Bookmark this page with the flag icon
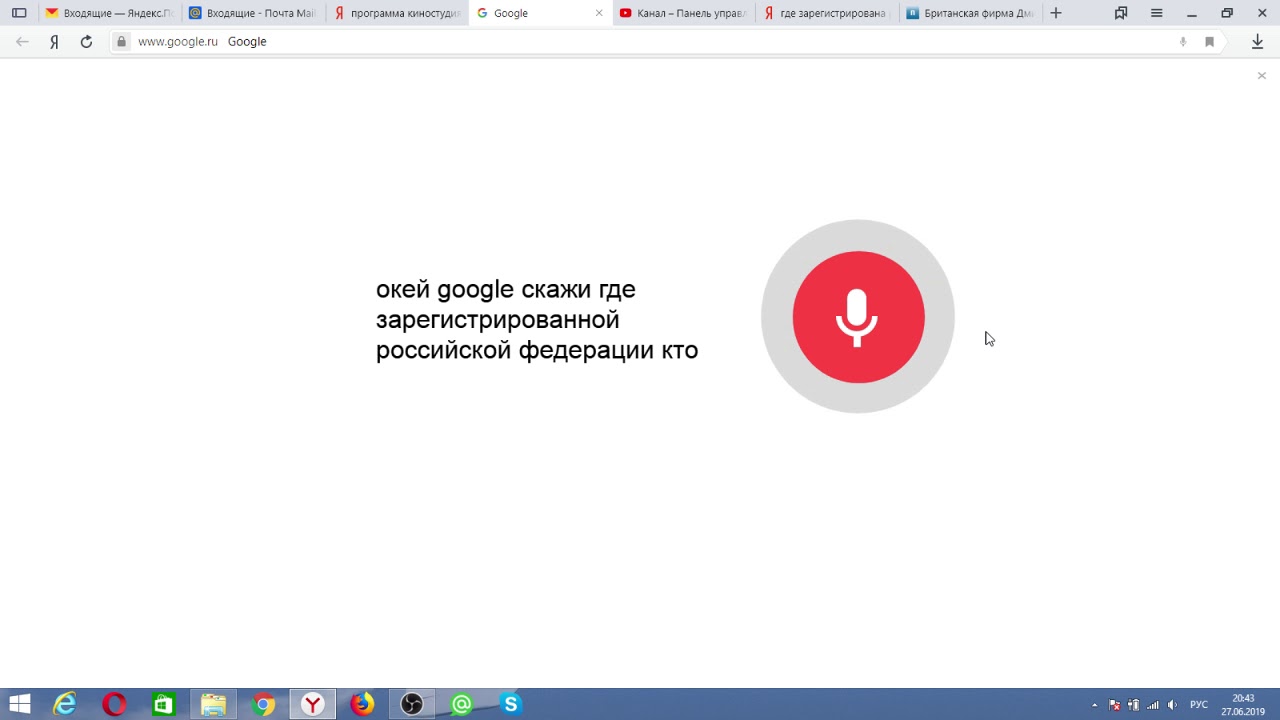 pyautogui.click(x=1209, y=42)
